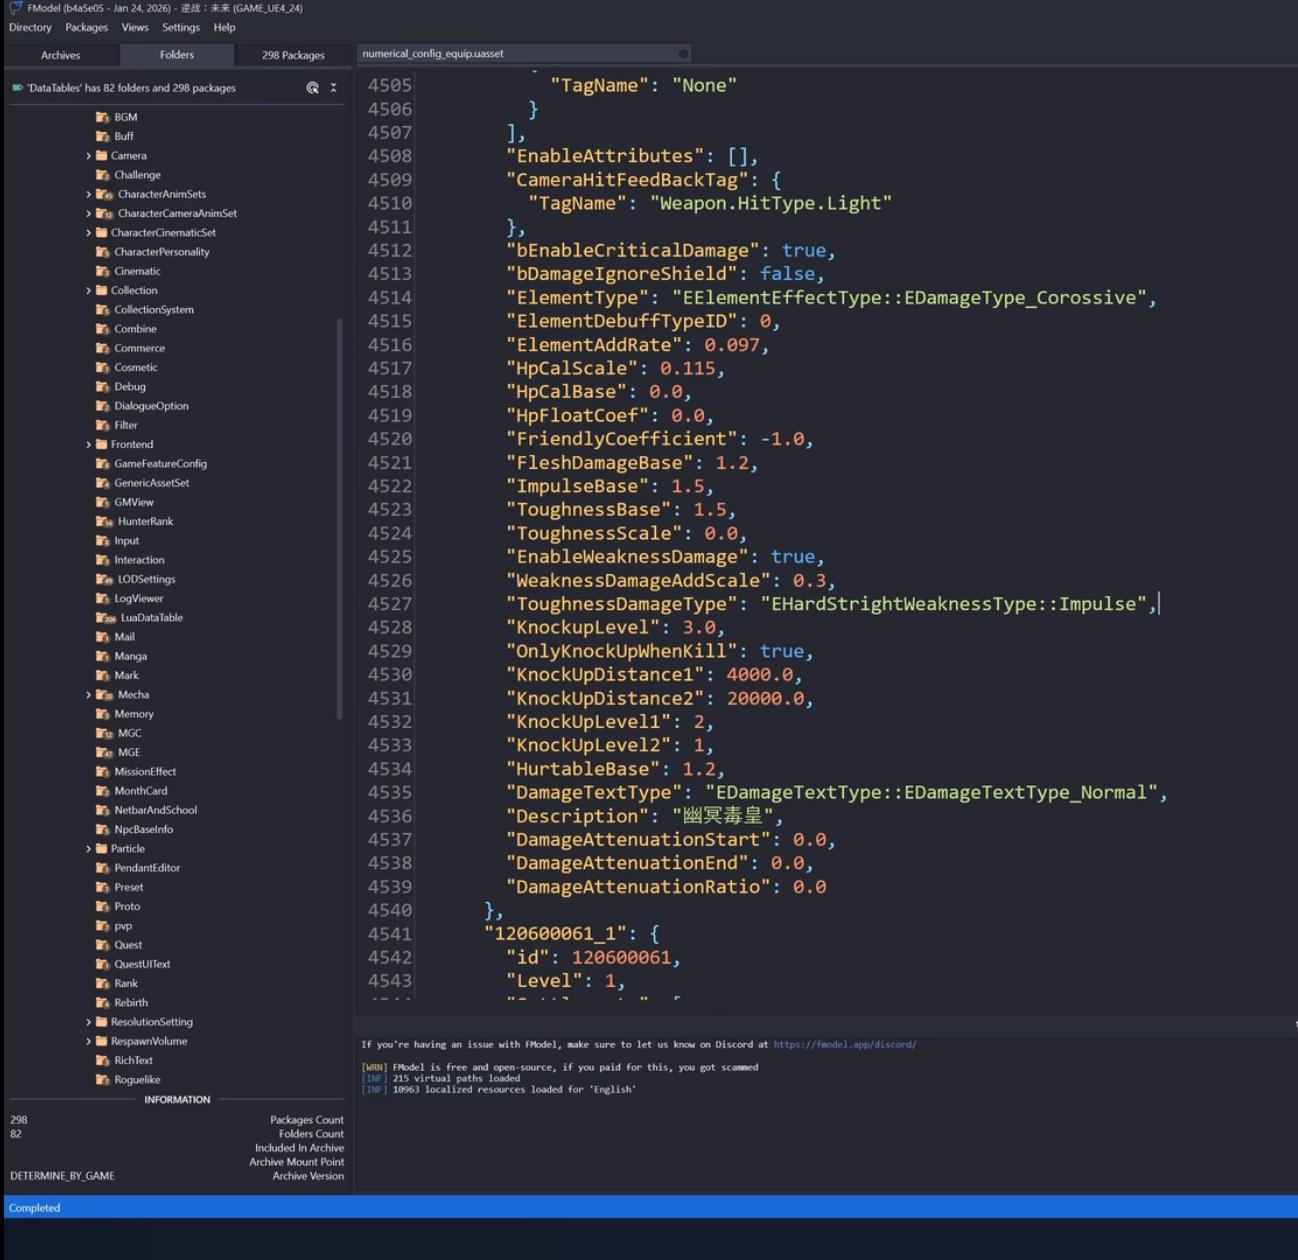Open the Settings menu
The height and width of the screenshot is (1260, 1298).
pos(181,28)
